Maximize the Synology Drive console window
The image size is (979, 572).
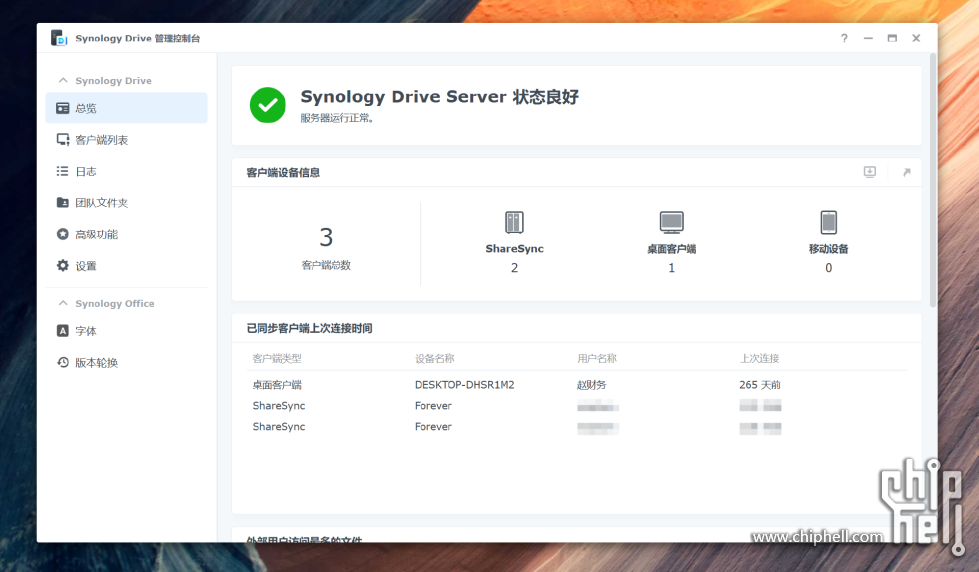tap(892, 38)
